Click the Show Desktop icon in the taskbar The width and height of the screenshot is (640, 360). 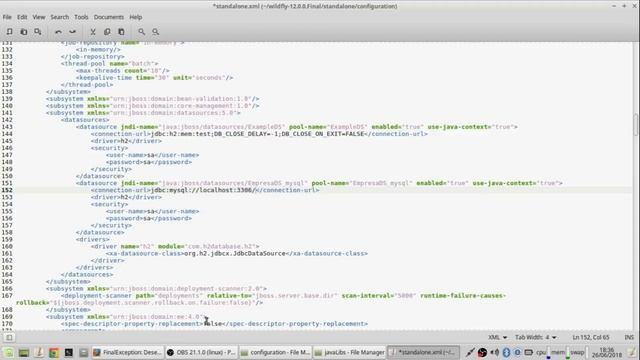pyautogui.click(x=24, y=352)
